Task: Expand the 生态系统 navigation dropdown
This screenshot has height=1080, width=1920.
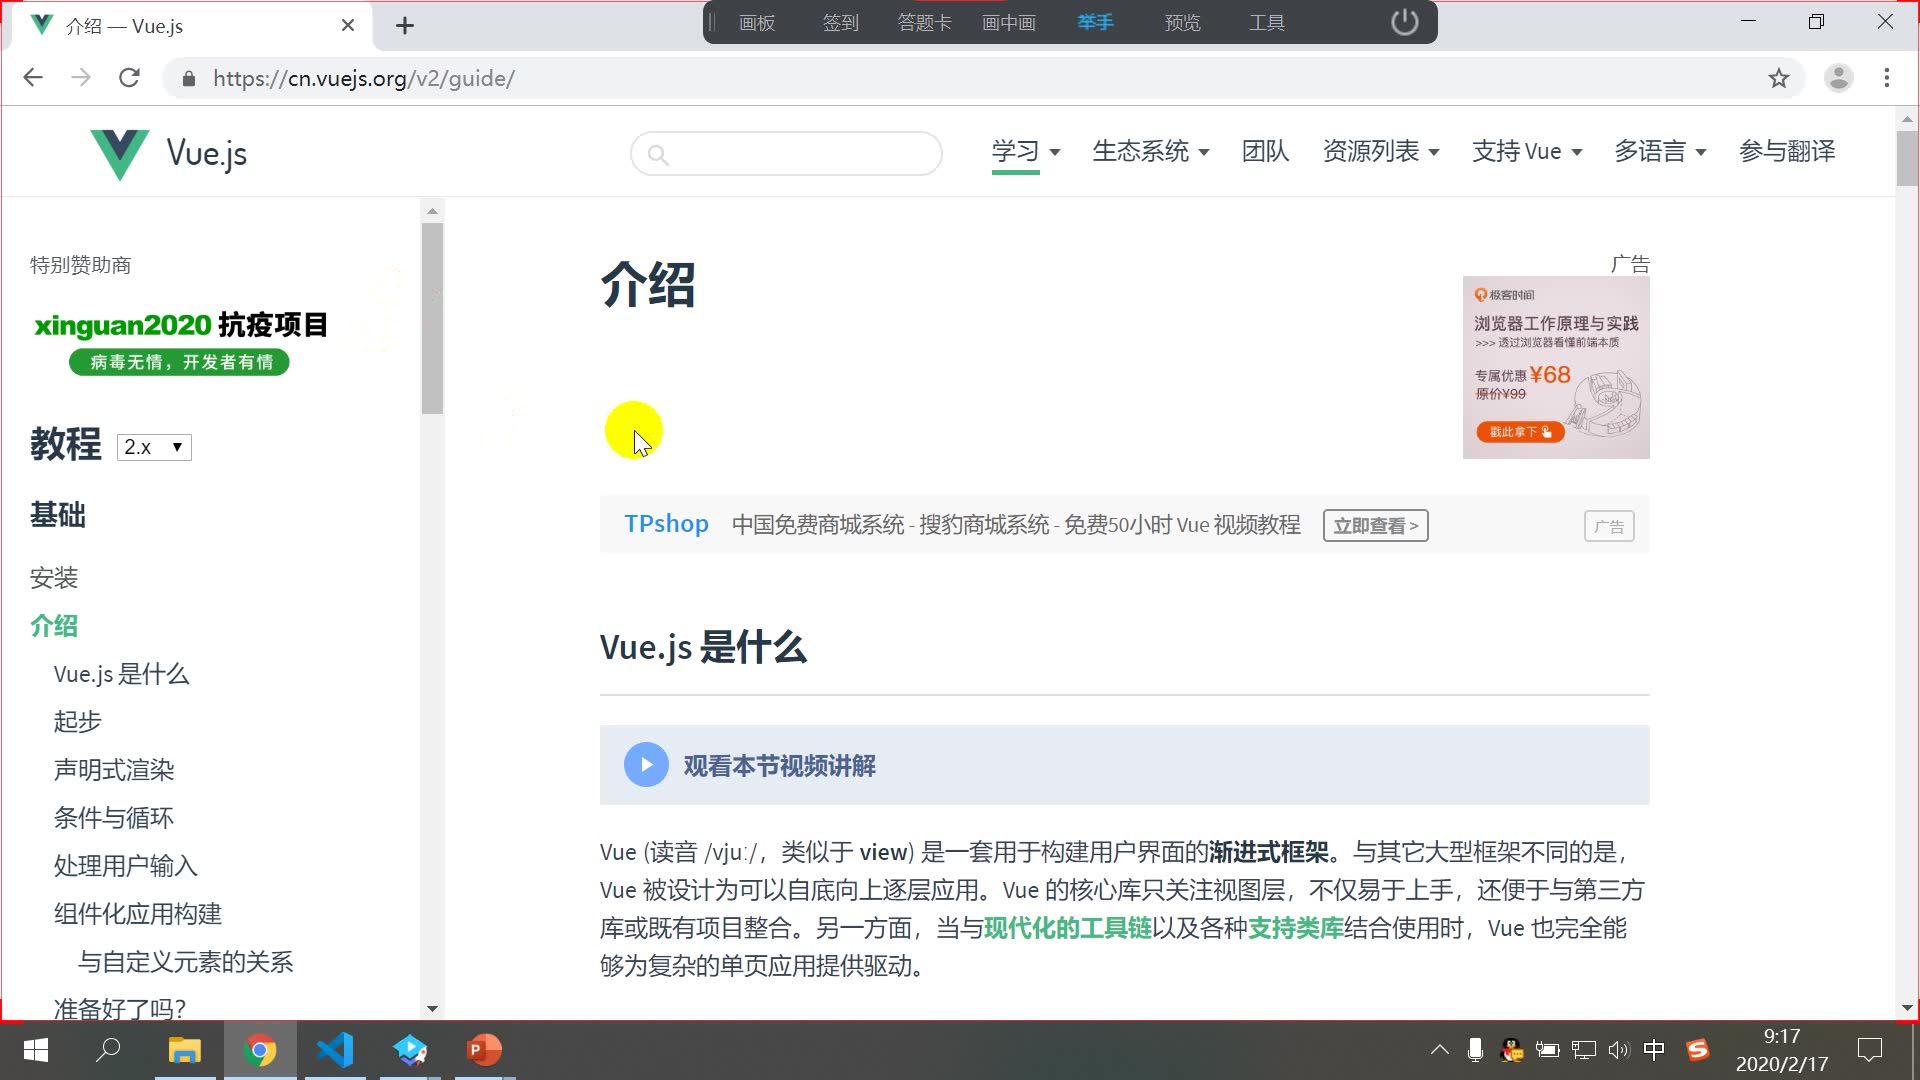Action: point(1150,151)
